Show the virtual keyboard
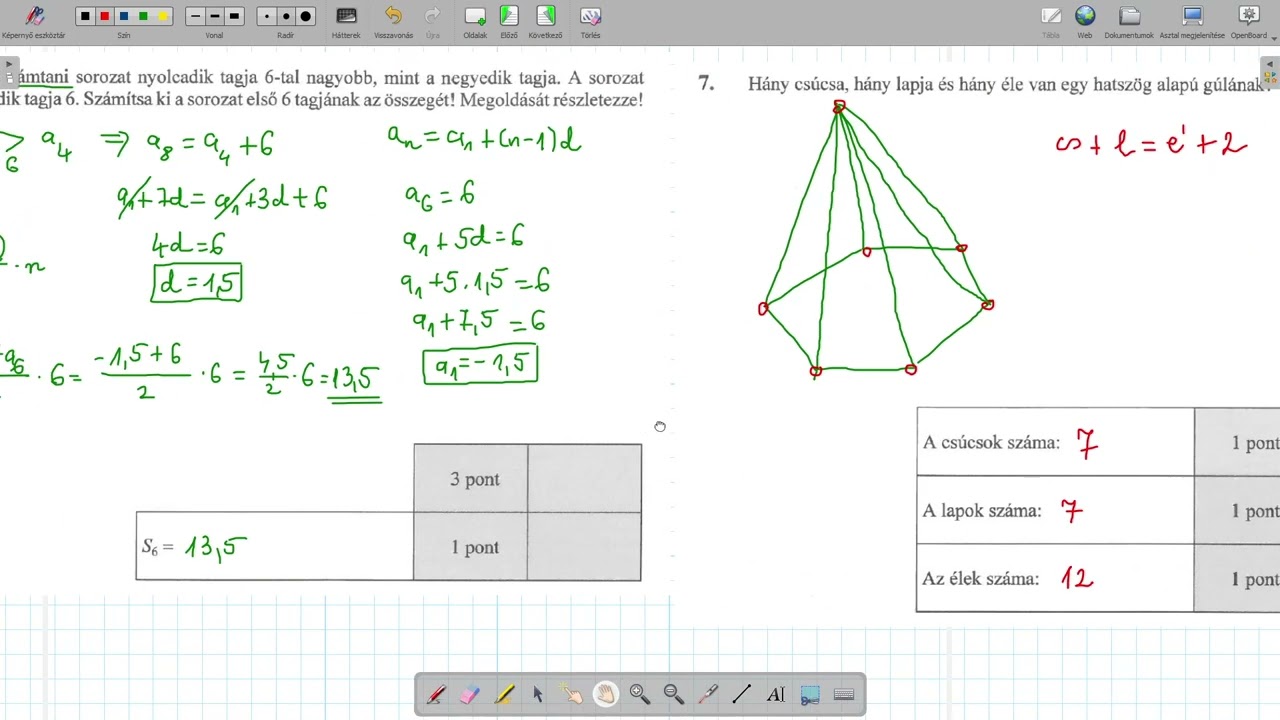1280x720 pixels. click(x=843, y=694)
